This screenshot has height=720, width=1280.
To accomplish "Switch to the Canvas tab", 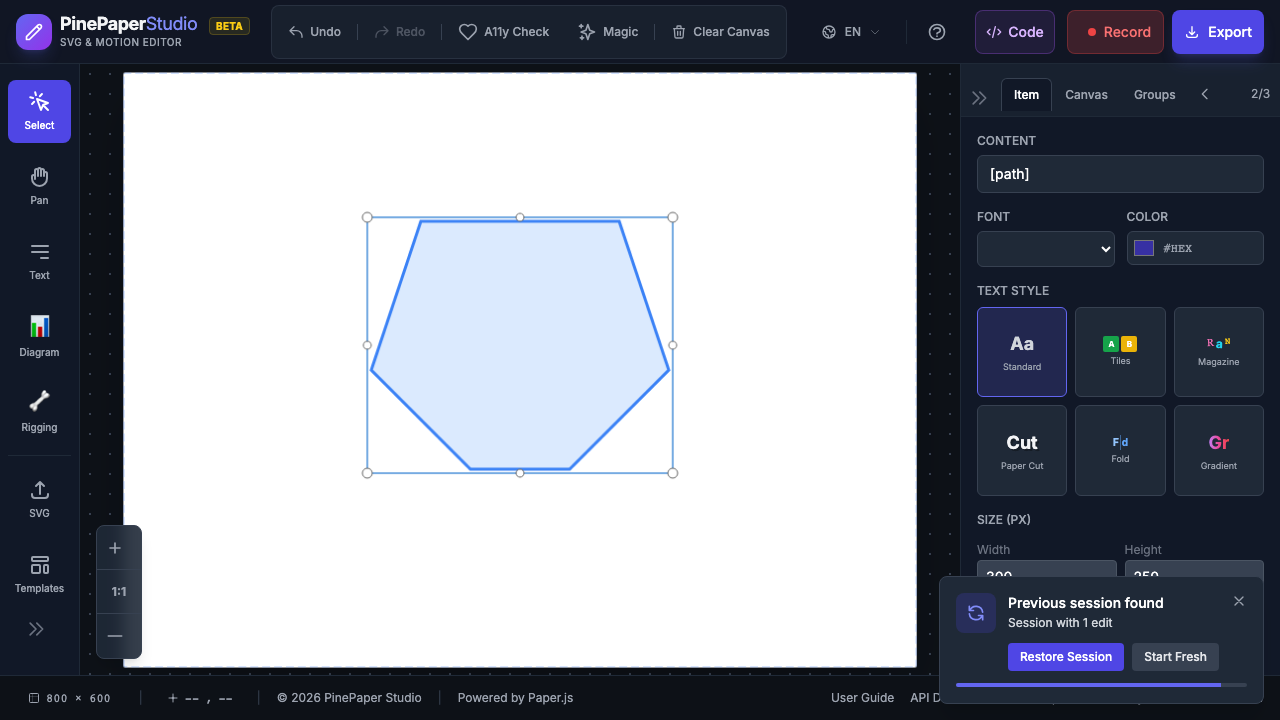I will click(x=1086, y=95).
